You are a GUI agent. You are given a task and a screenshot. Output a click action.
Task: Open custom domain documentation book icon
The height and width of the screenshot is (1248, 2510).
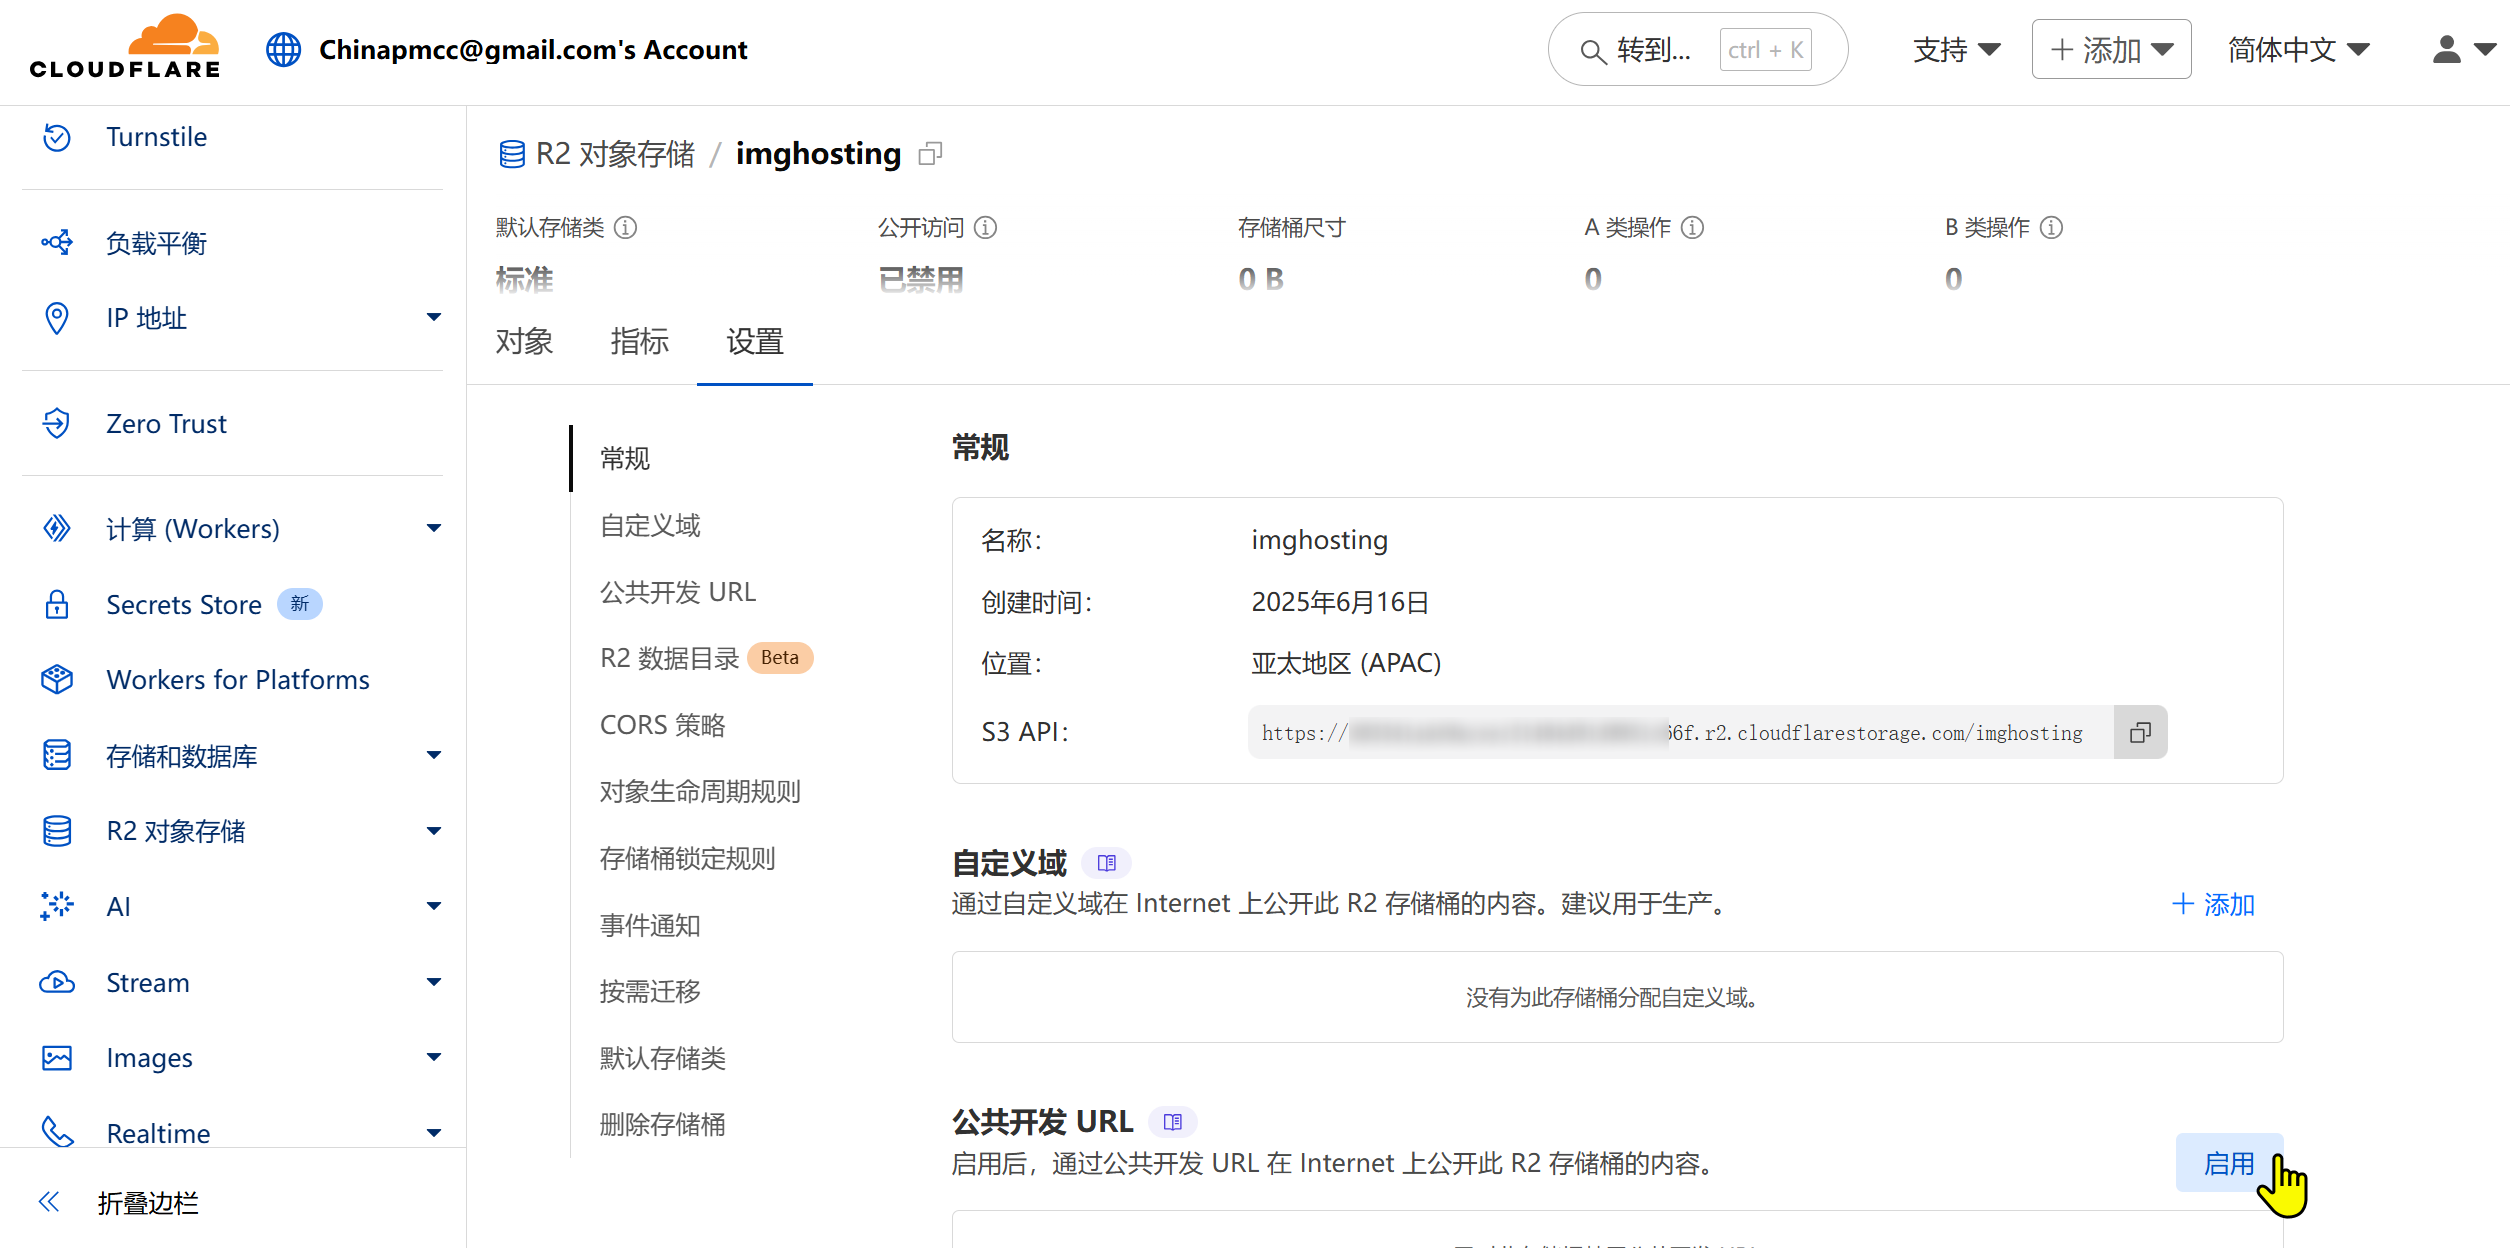pos(1106,863)
